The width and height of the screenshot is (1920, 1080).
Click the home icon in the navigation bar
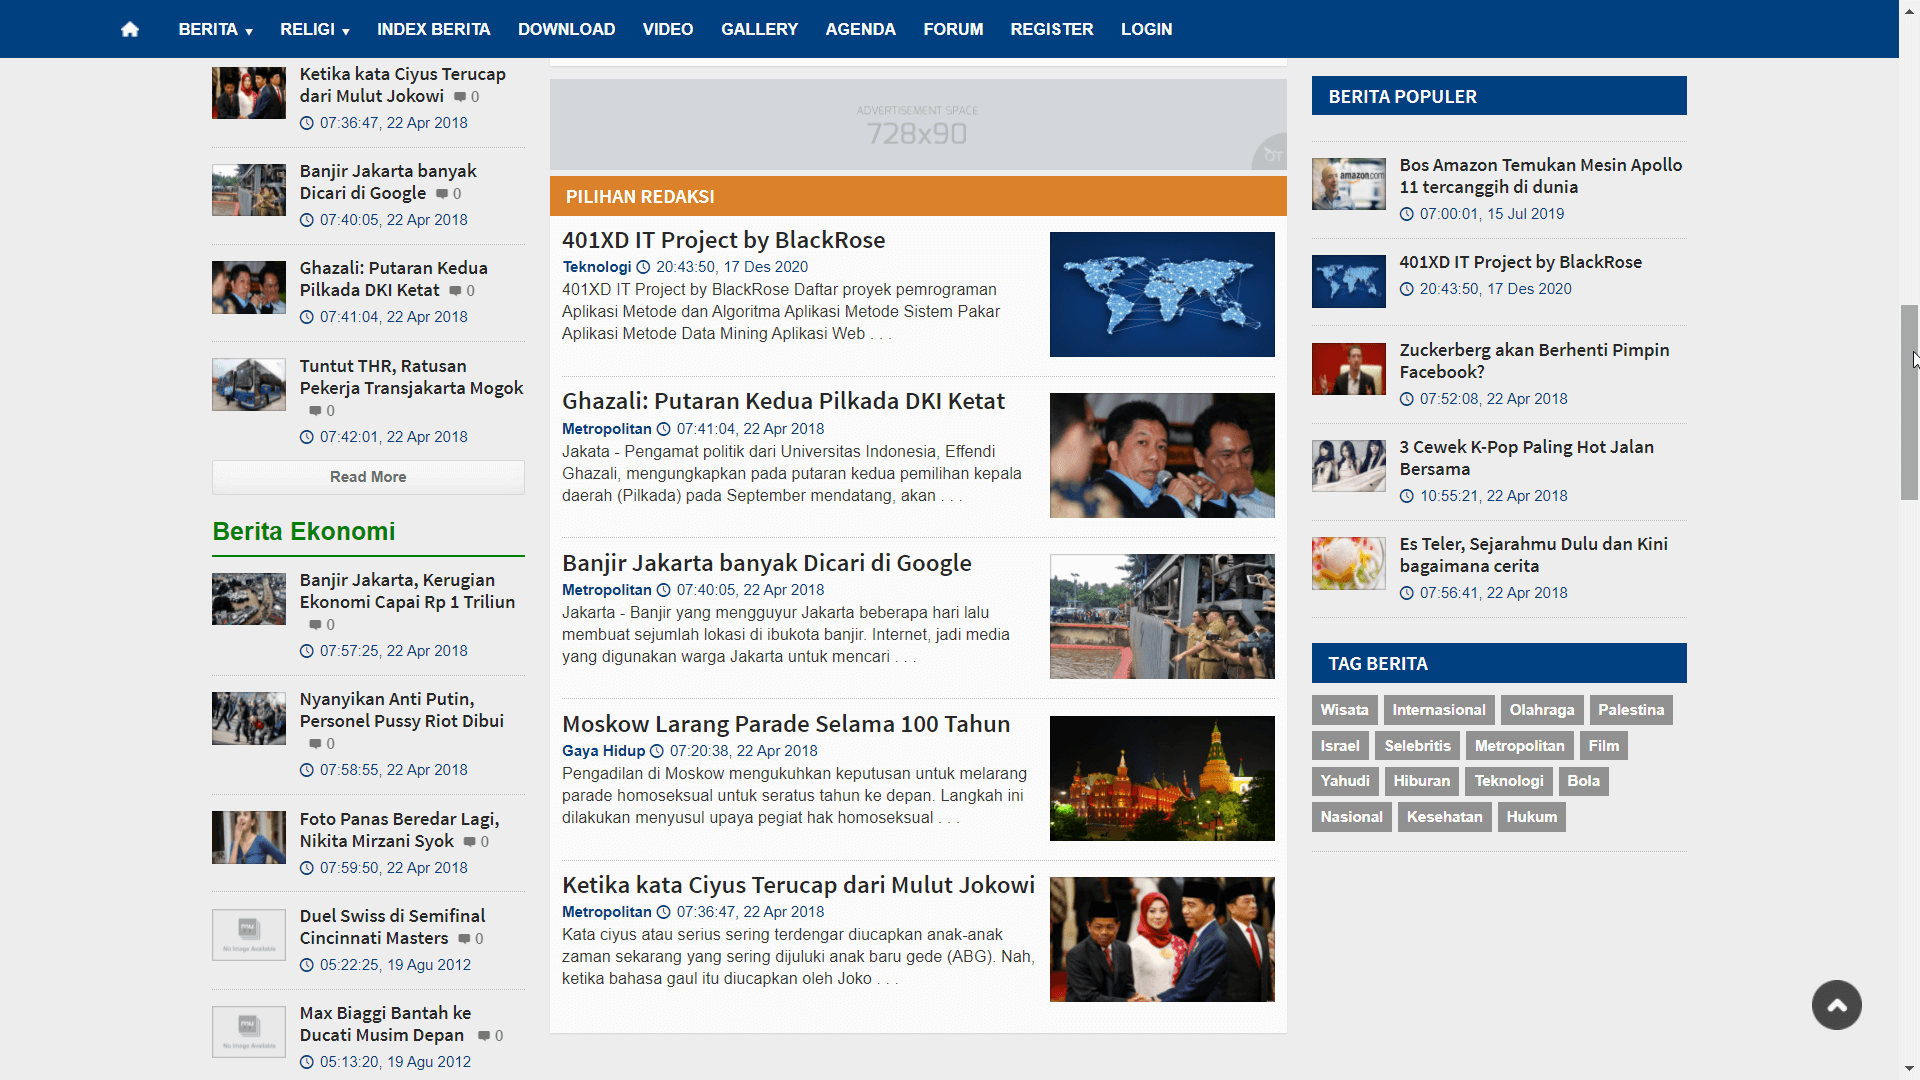(130, 29)
